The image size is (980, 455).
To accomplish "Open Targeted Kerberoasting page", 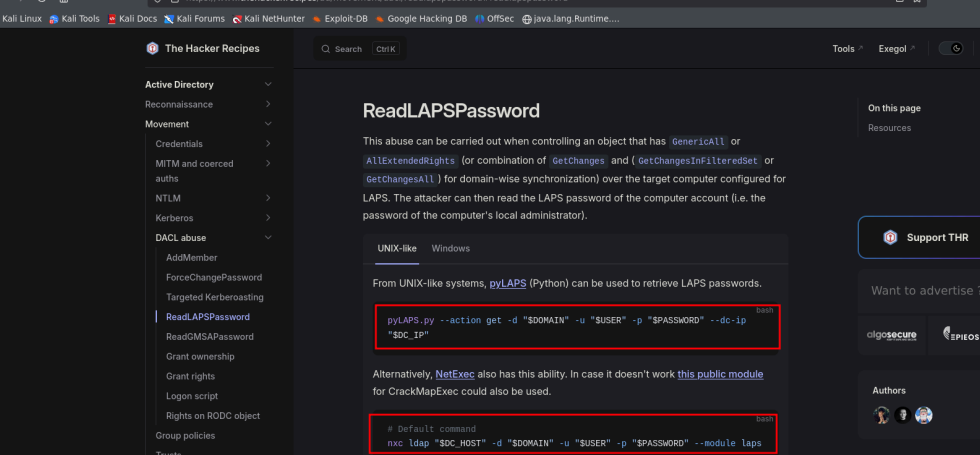I will 215,297.
